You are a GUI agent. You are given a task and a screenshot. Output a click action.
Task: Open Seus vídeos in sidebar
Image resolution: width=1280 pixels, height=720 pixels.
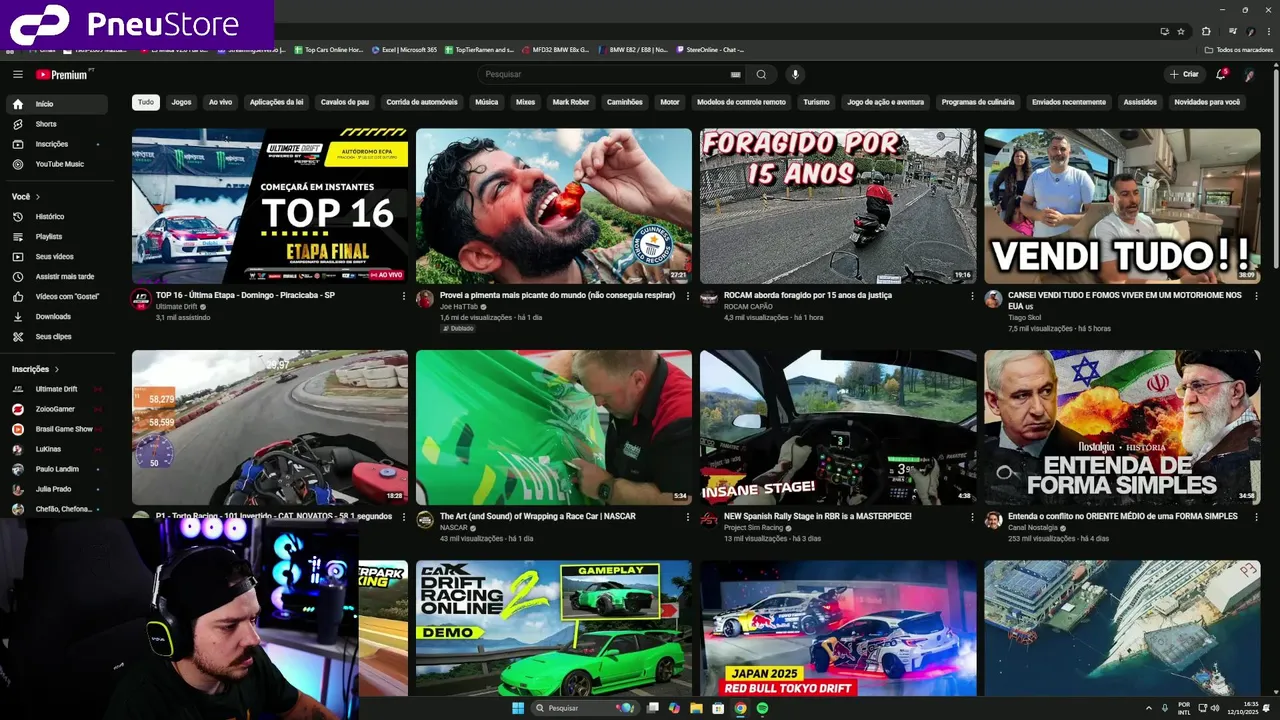pyautogui.click(x=57, y=256)
